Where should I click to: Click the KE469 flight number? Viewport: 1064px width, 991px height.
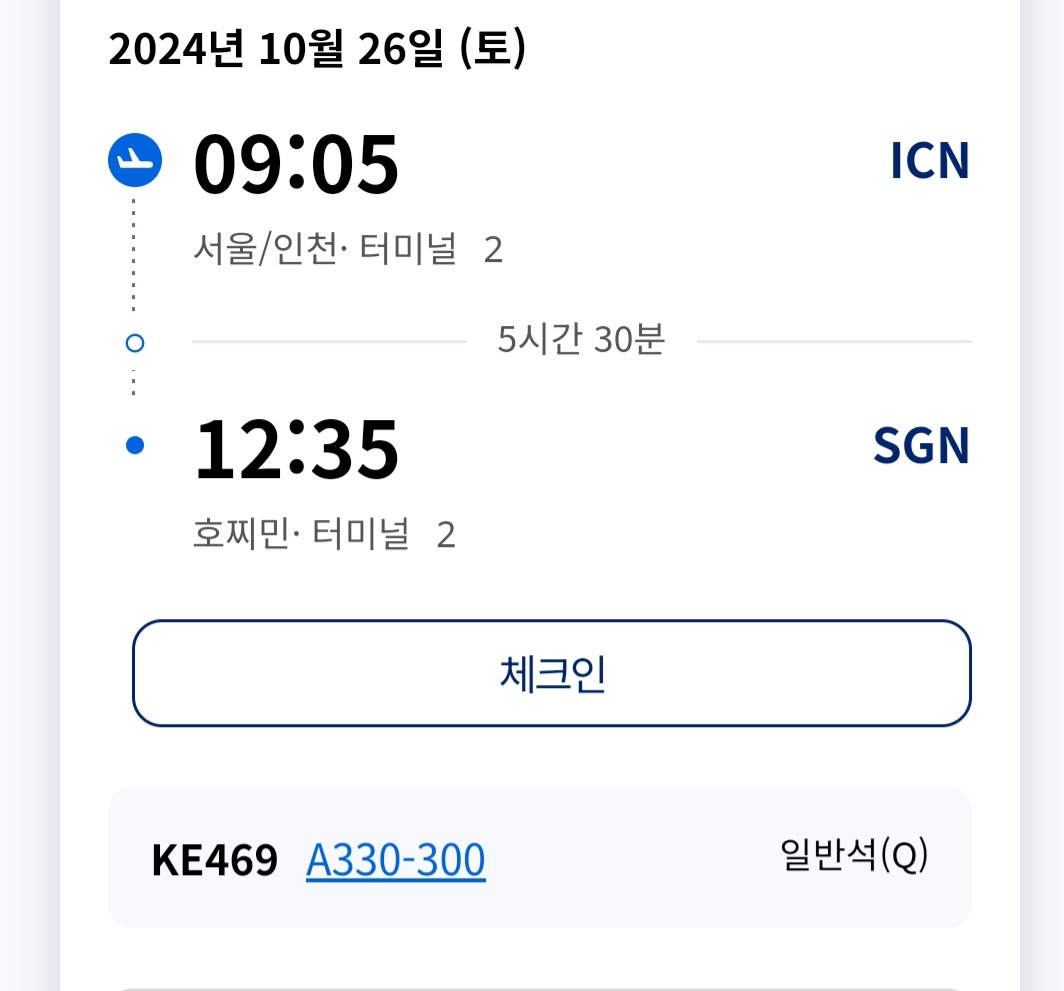click(214, 860)
